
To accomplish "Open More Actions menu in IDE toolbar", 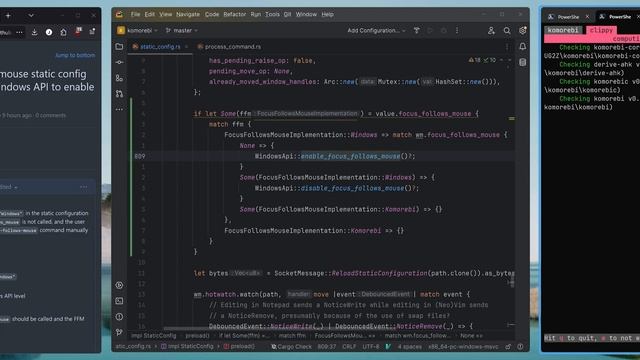I will (x=457, y=31).
